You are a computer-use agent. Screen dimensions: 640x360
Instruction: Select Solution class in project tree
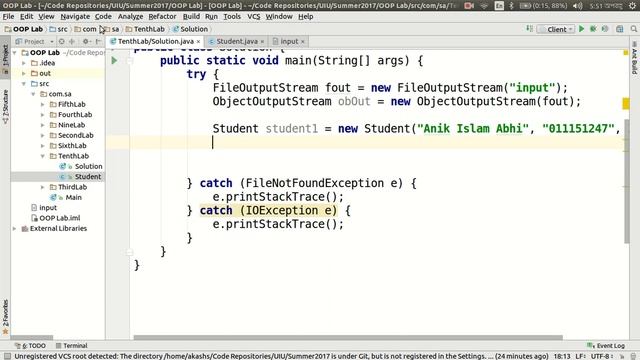click(x=88, y=167)
